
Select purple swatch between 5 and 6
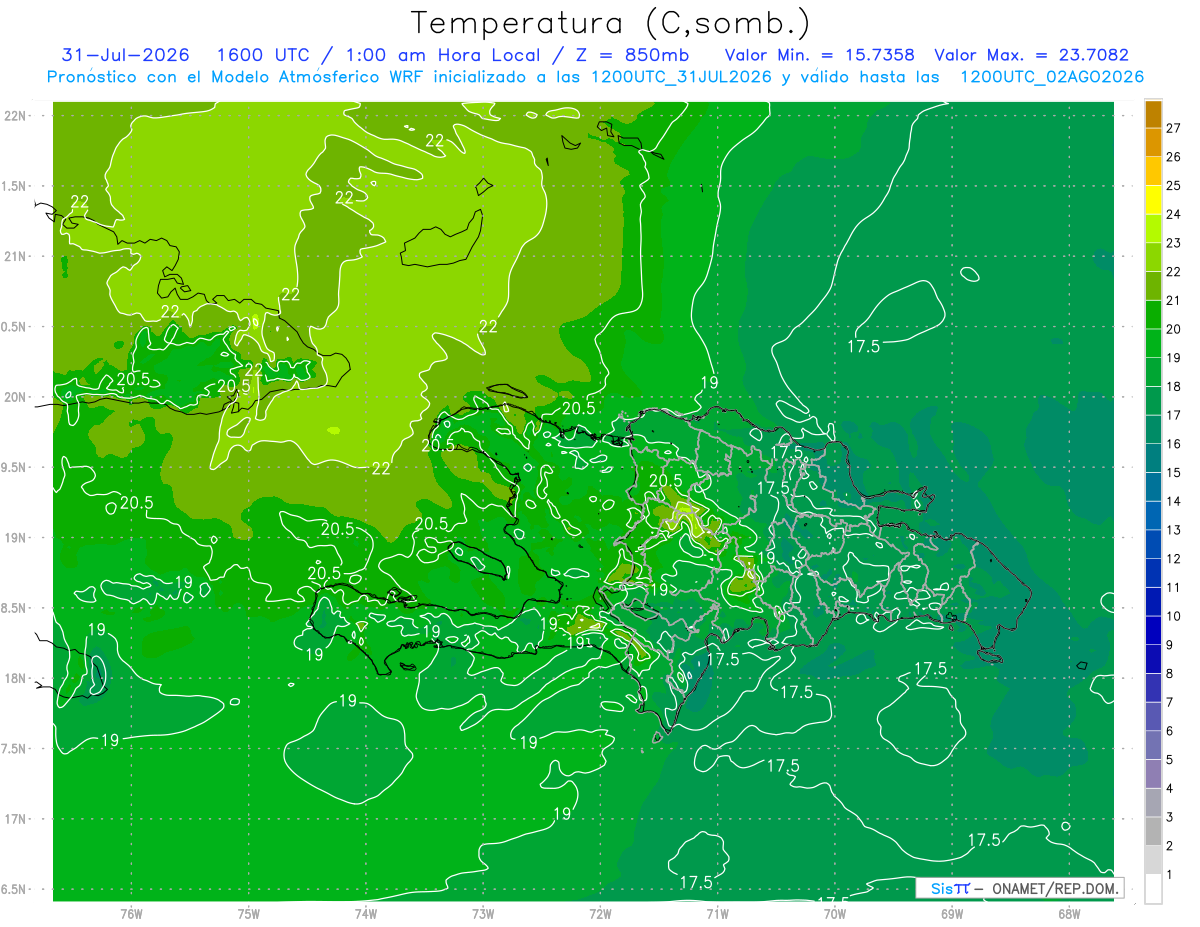tap(1153, 746)
